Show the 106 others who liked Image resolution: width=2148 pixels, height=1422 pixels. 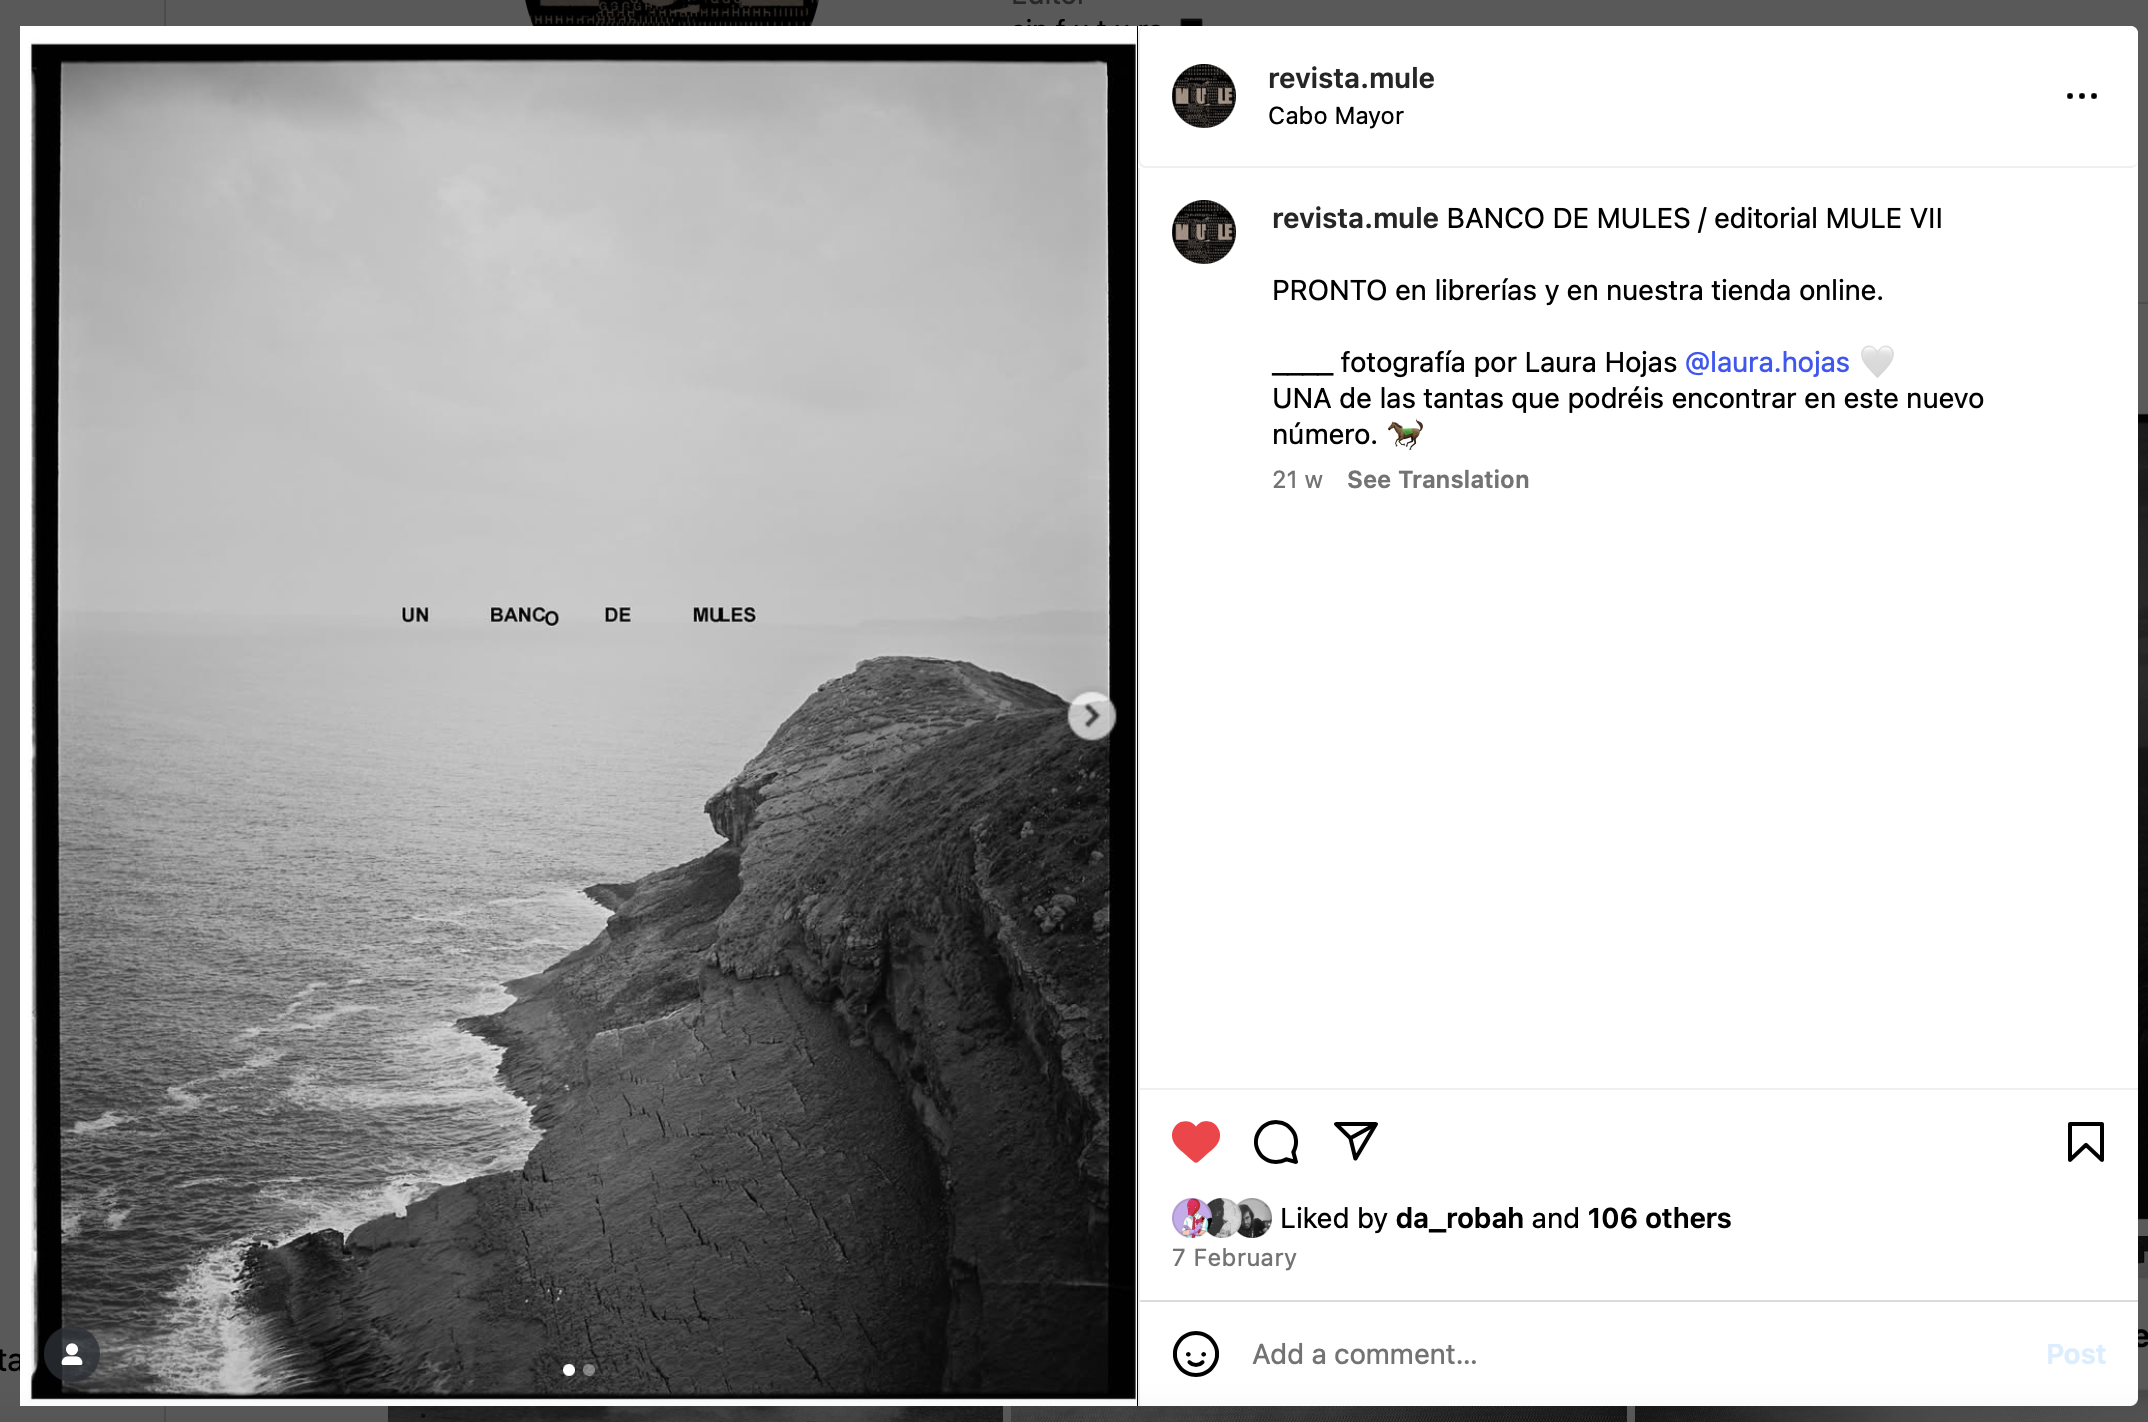pos(1659,1218)
